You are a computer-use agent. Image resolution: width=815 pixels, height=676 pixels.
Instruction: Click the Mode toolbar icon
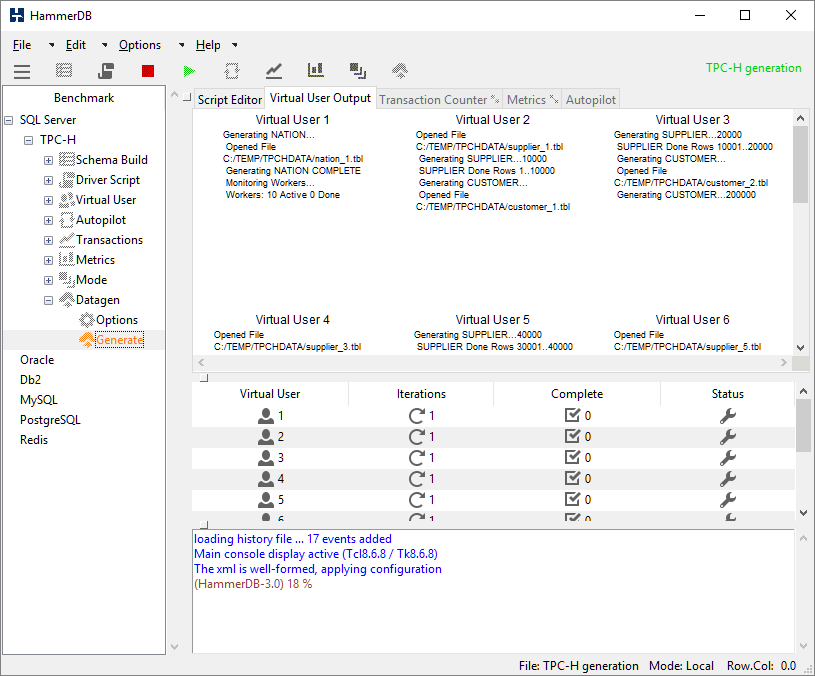click(358, 71)
